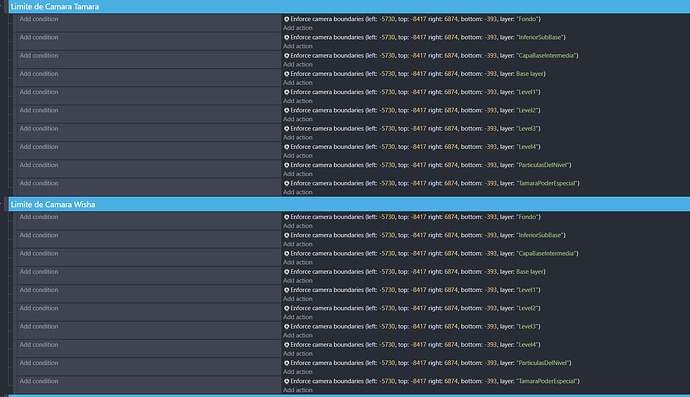Edit "Level2" layer parameter in Wisha group

point(527,309)
